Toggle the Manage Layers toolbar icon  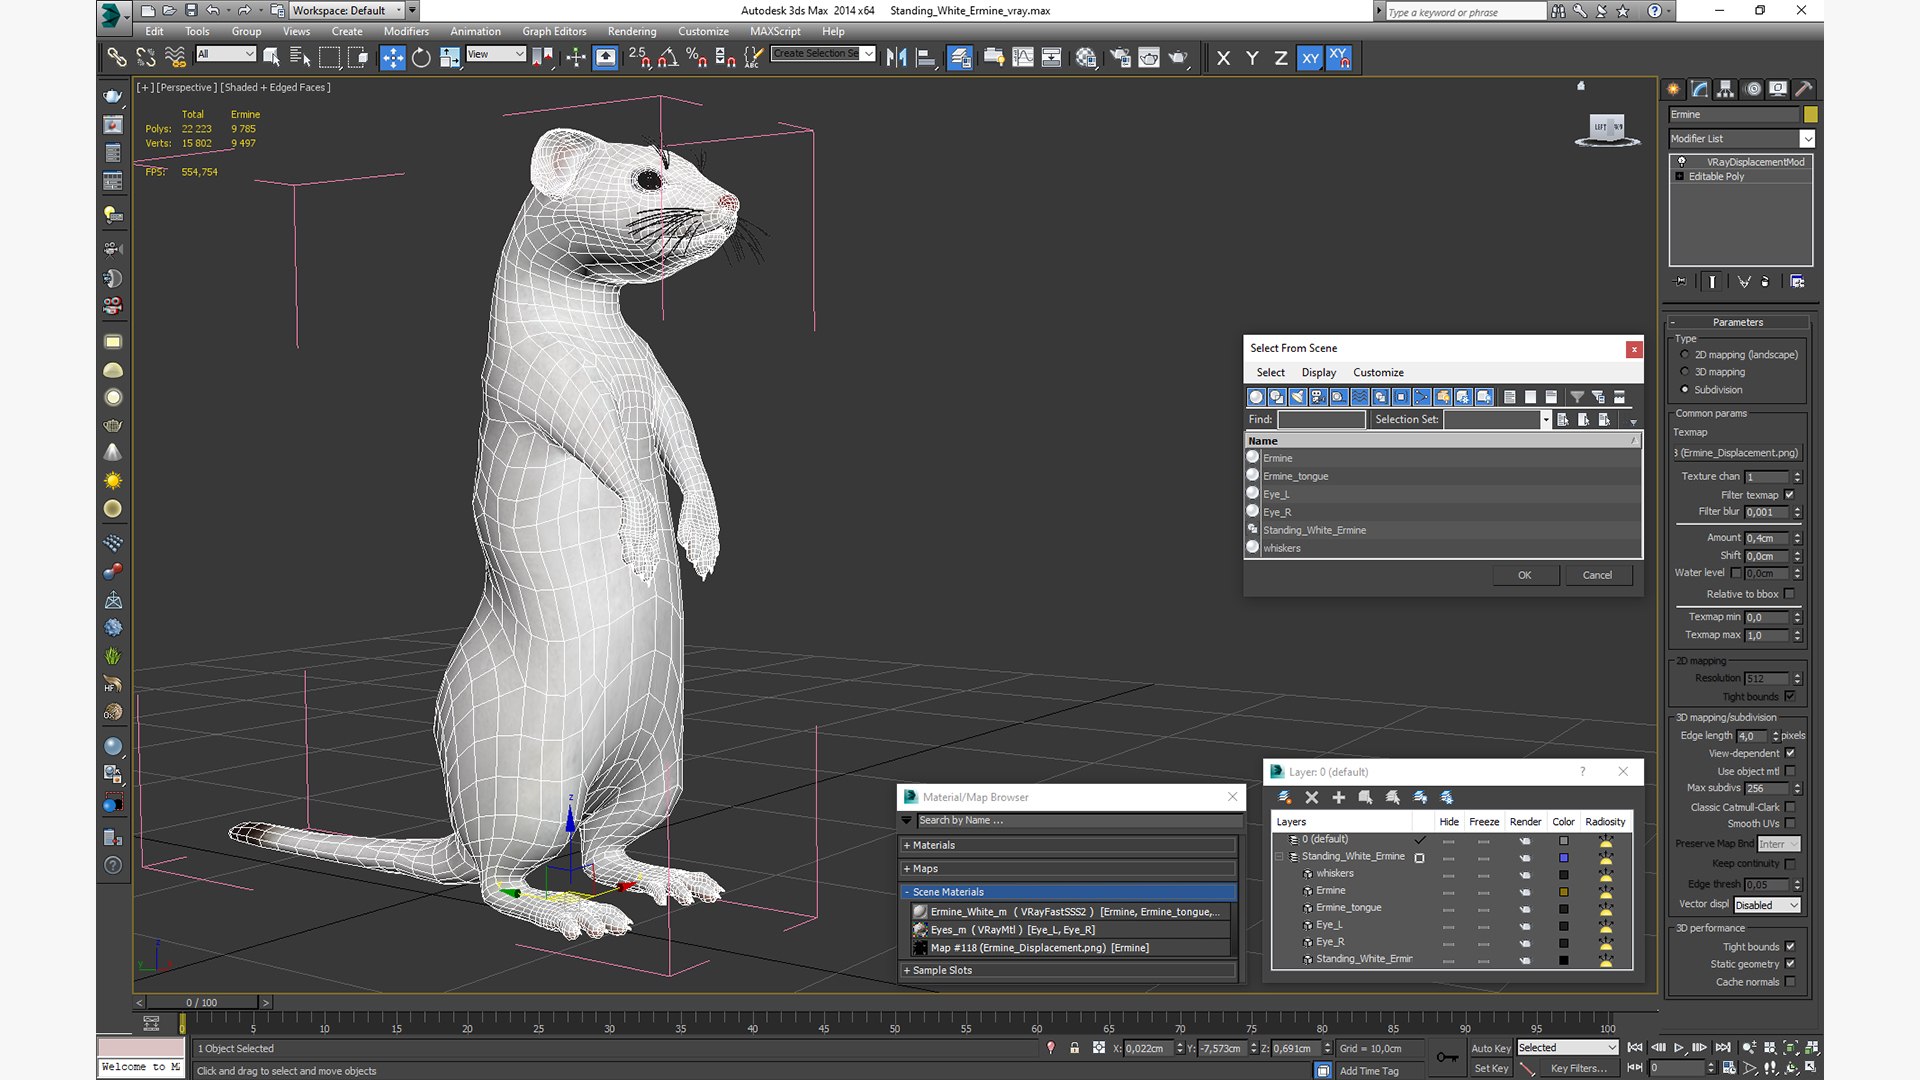pos(960,58)
